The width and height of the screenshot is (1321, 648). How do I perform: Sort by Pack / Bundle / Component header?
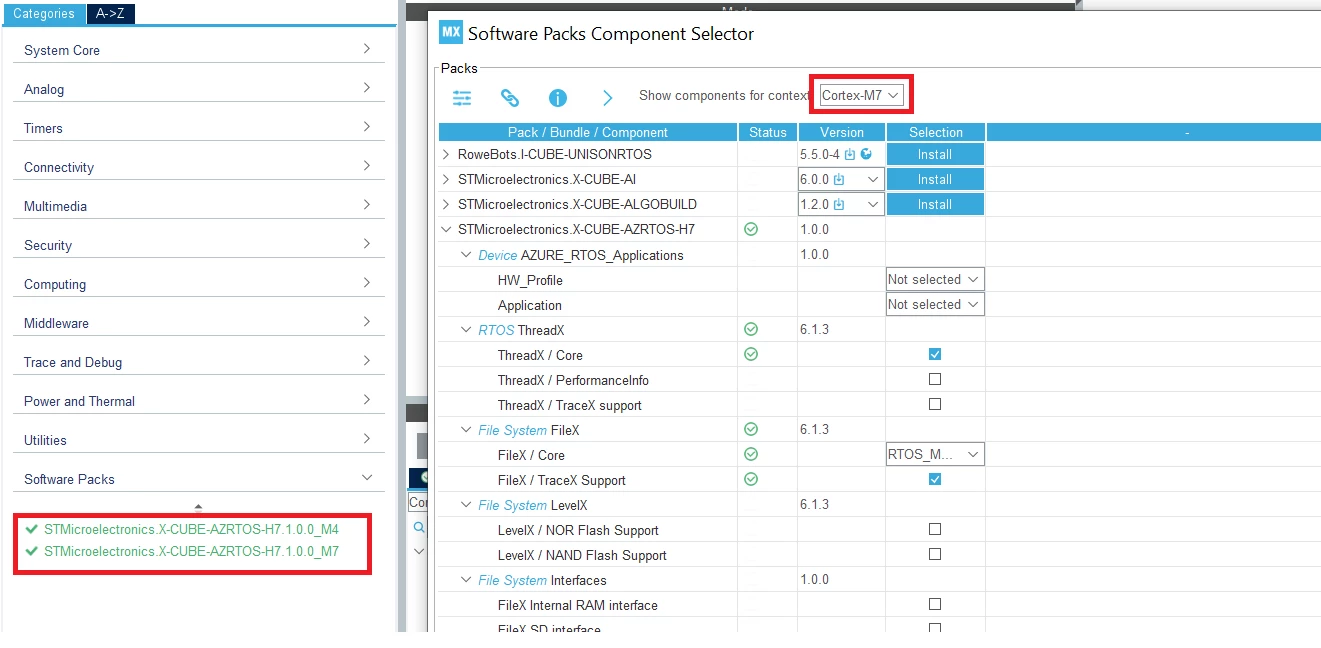(x=587, y=132)
